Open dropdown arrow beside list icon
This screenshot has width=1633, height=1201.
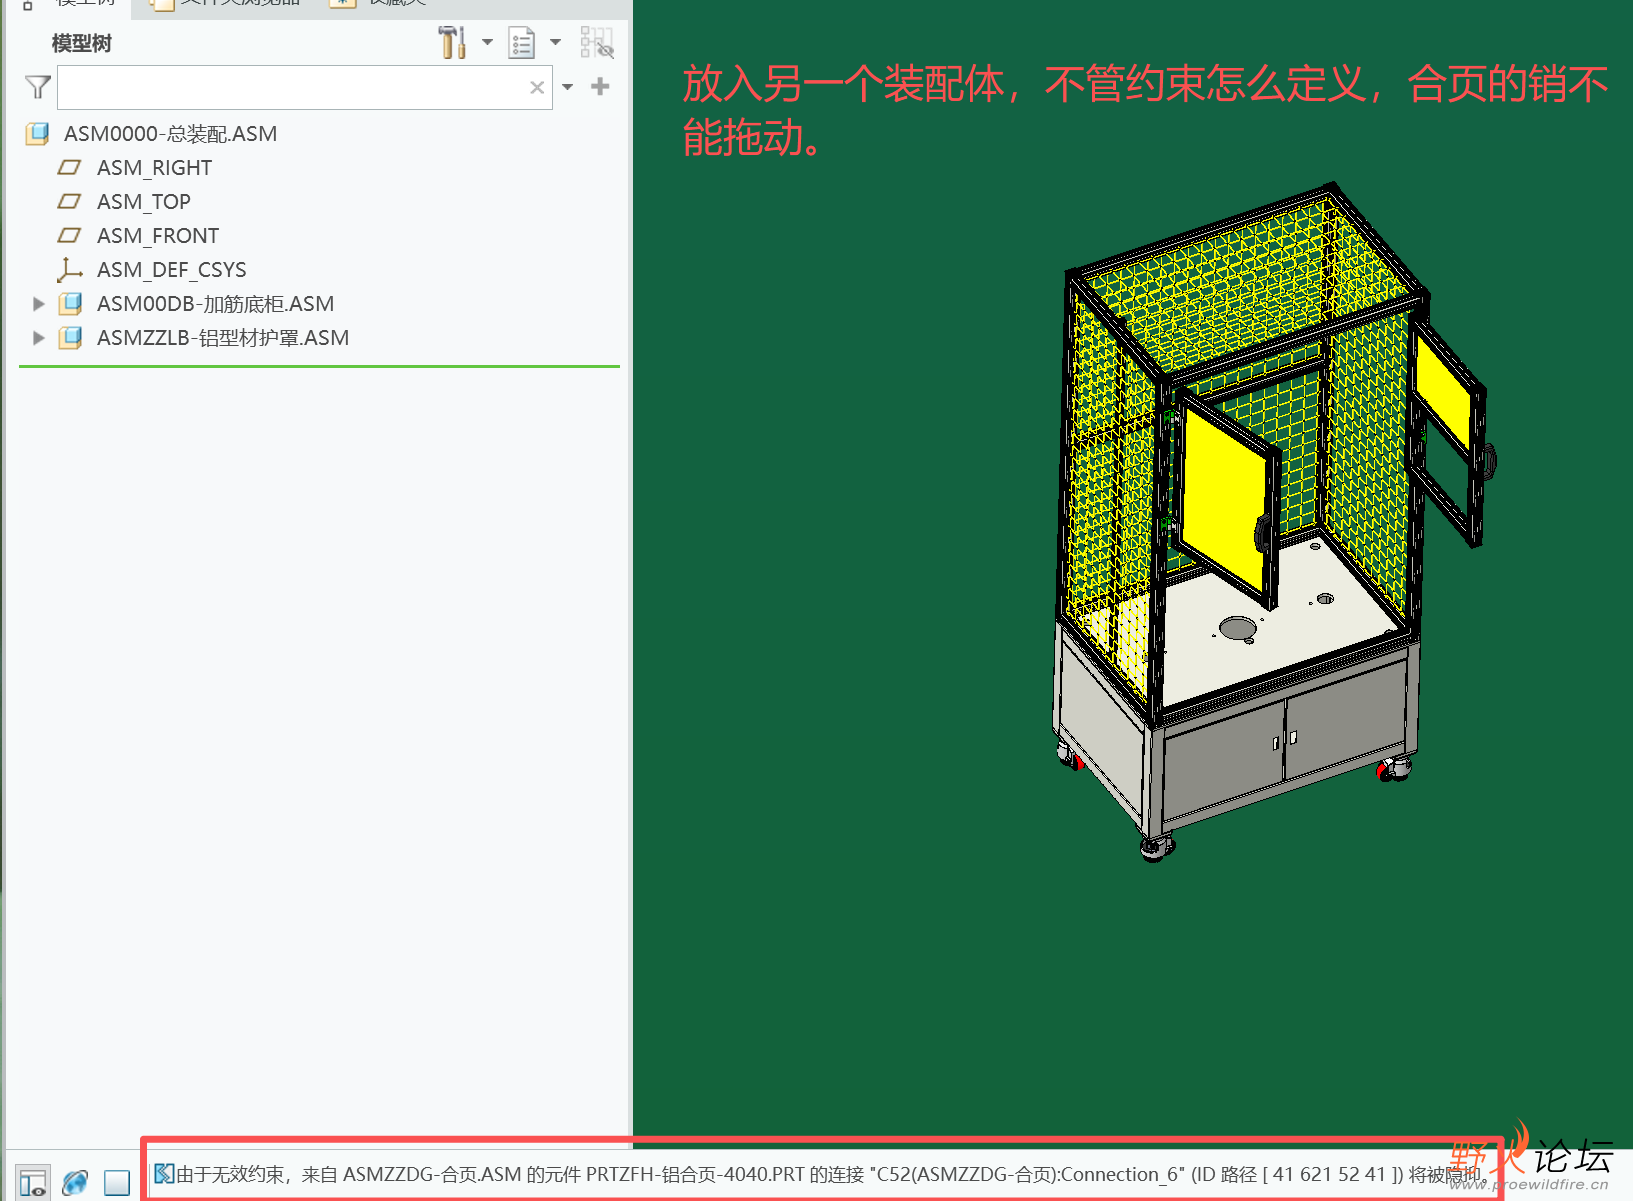(556, 43)
